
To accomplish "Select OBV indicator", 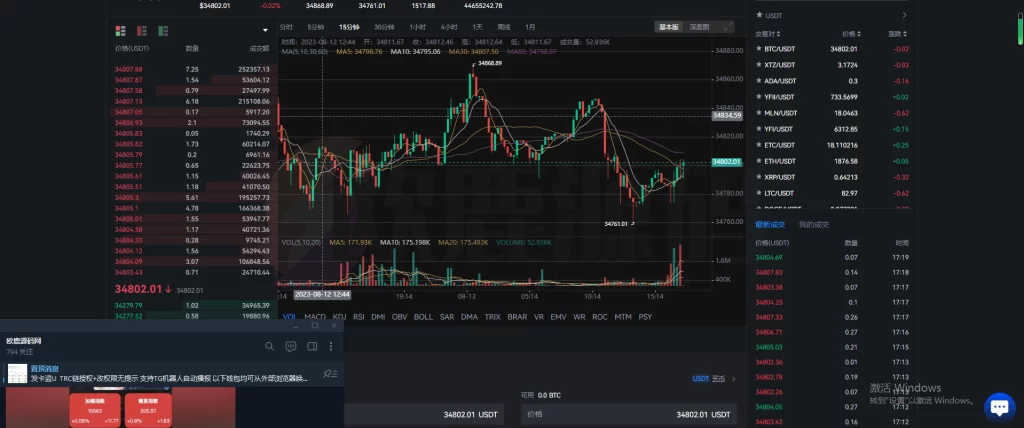I will click(399, 317).
